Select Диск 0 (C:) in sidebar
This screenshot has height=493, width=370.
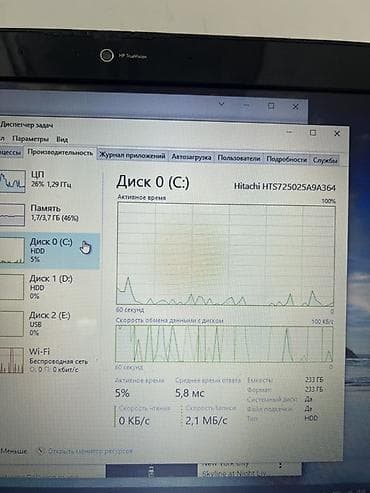click(x=50, y=251)
